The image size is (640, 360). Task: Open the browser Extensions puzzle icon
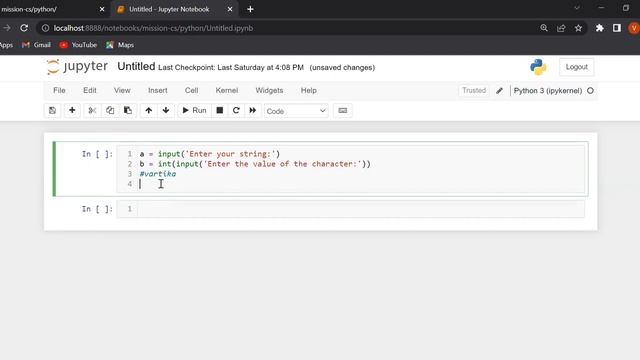tap(599, 28)
